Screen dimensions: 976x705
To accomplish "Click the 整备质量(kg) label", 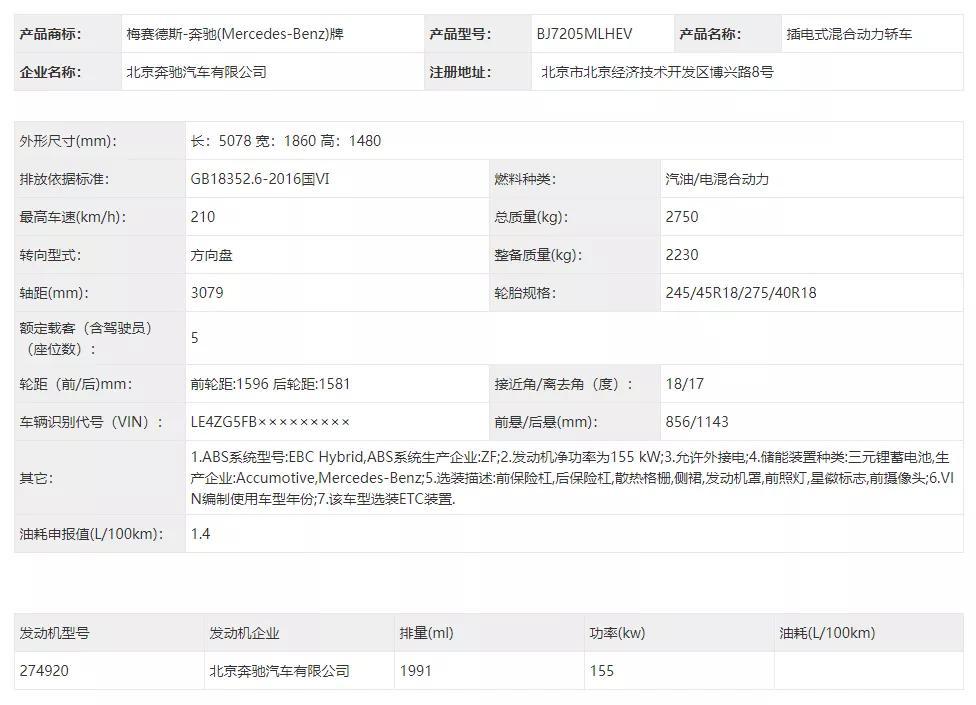I will [538, 255].
